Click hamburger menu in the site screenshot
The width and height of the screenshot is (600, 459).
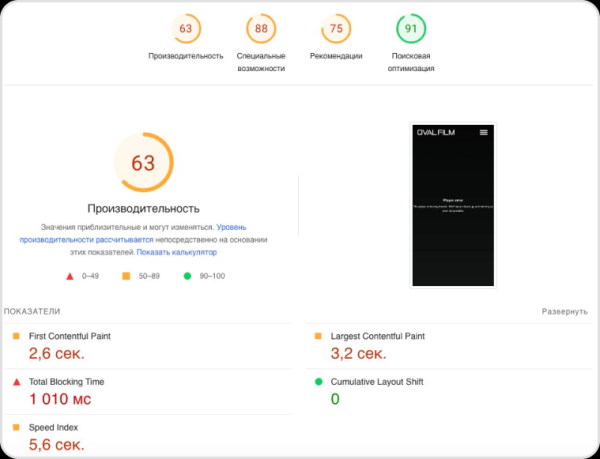pyautogui.click(x=484, y=132)
